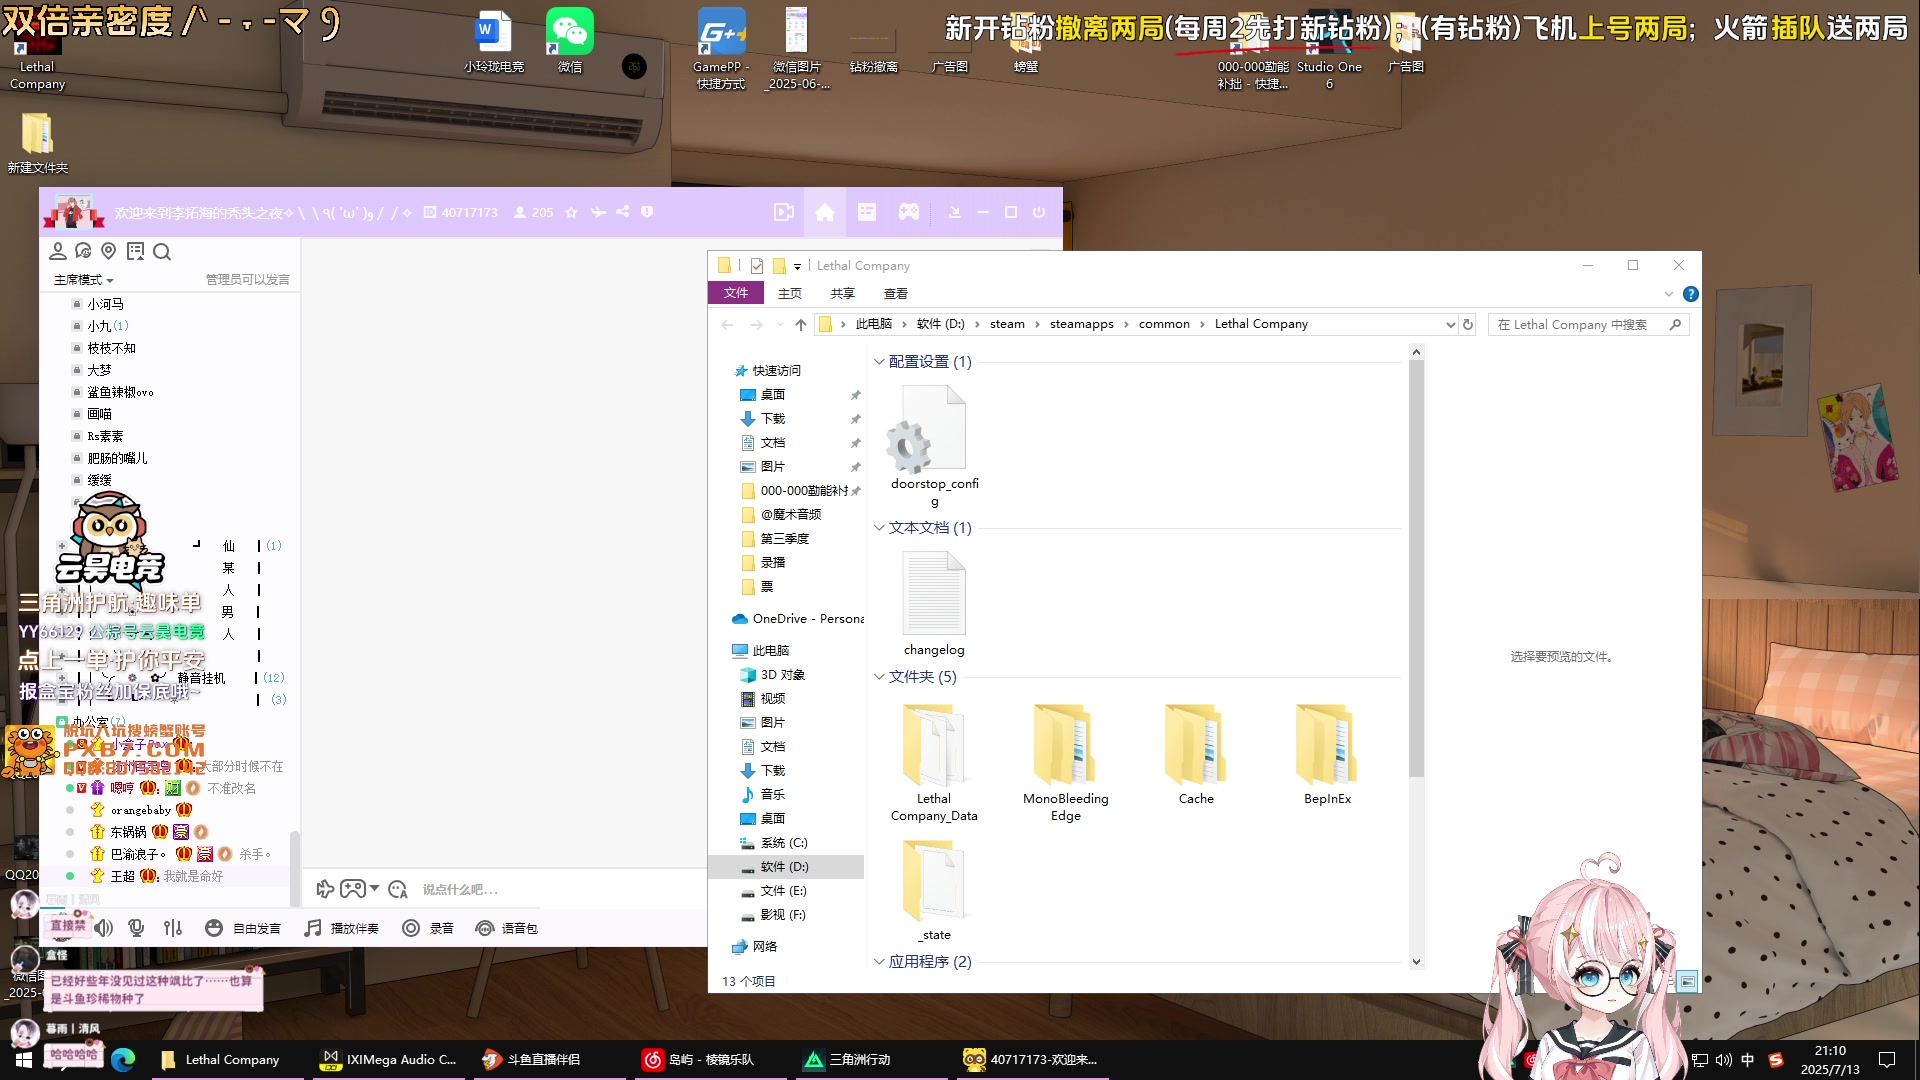
Task: Open the Windows Start menu
Action: tap(24, 1059)
